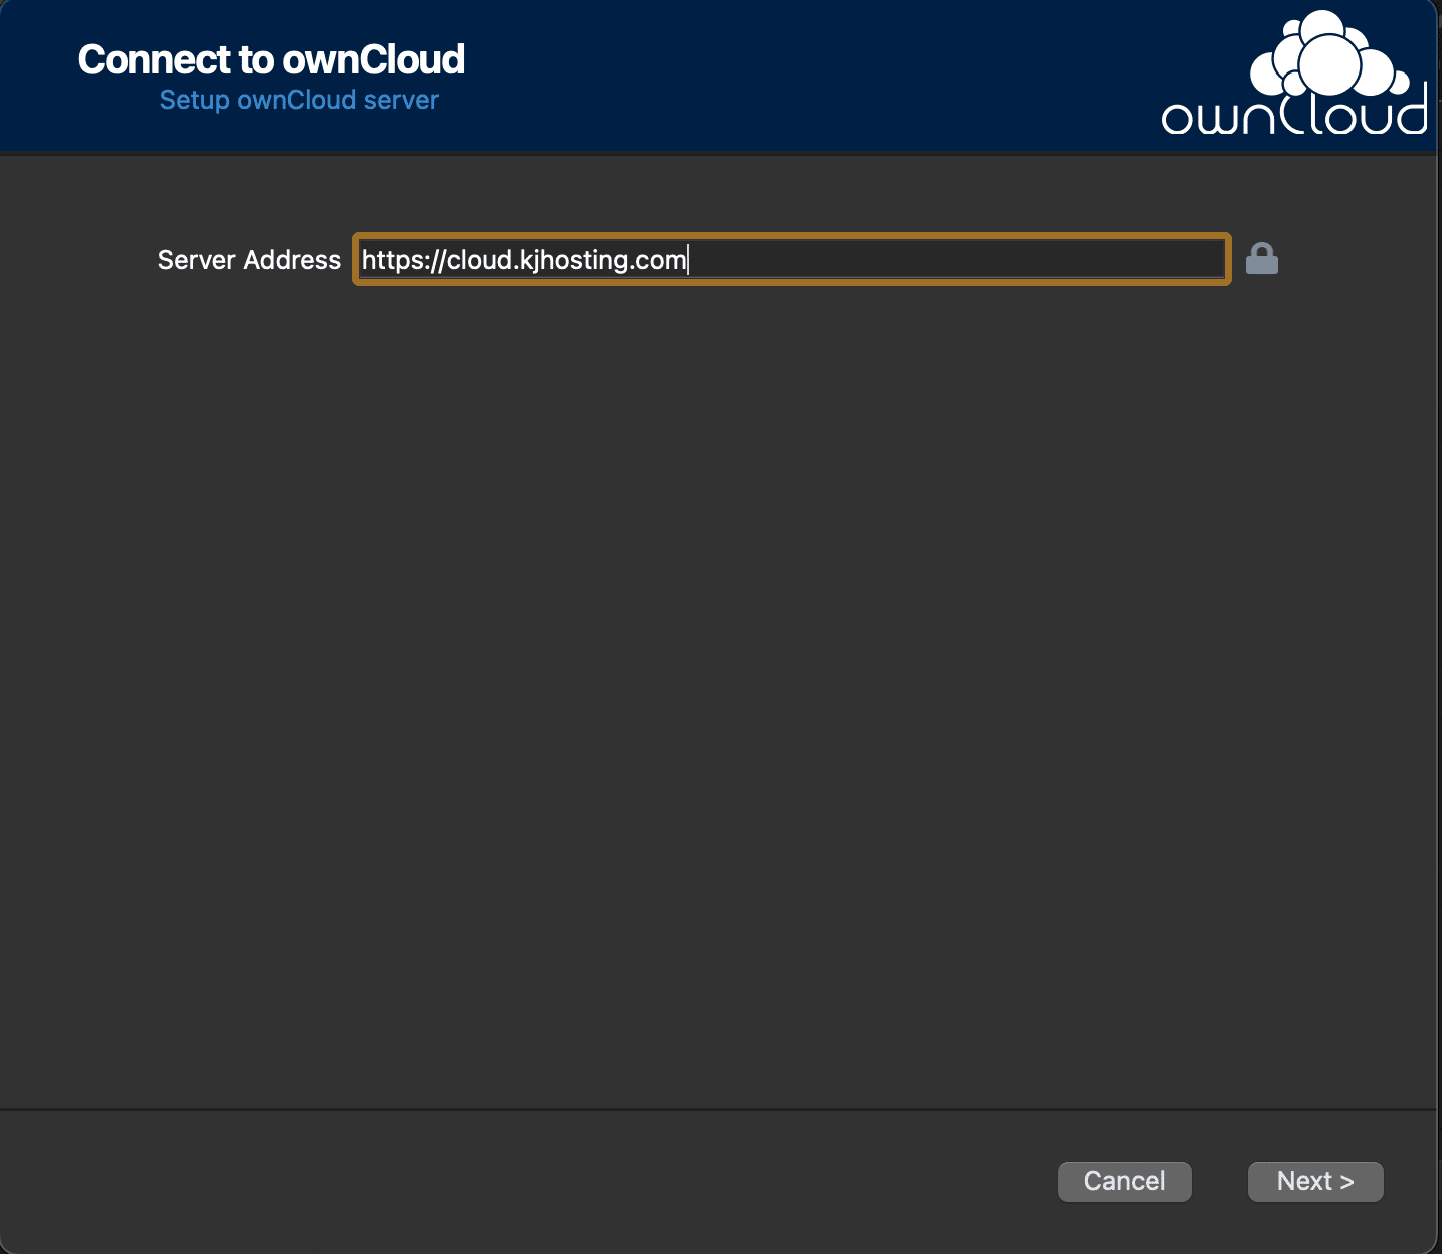This screenshot has height=1254, width=1442.
Task: Proceed with the Next > button
Action: click(1315, 1181)
